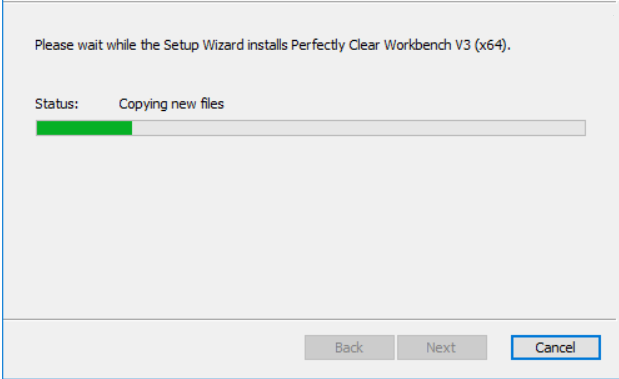The height and width of the screenshot is (379, 619).
Task: Click the green filled portion of progress bar
Action: (x=84, y=128)
